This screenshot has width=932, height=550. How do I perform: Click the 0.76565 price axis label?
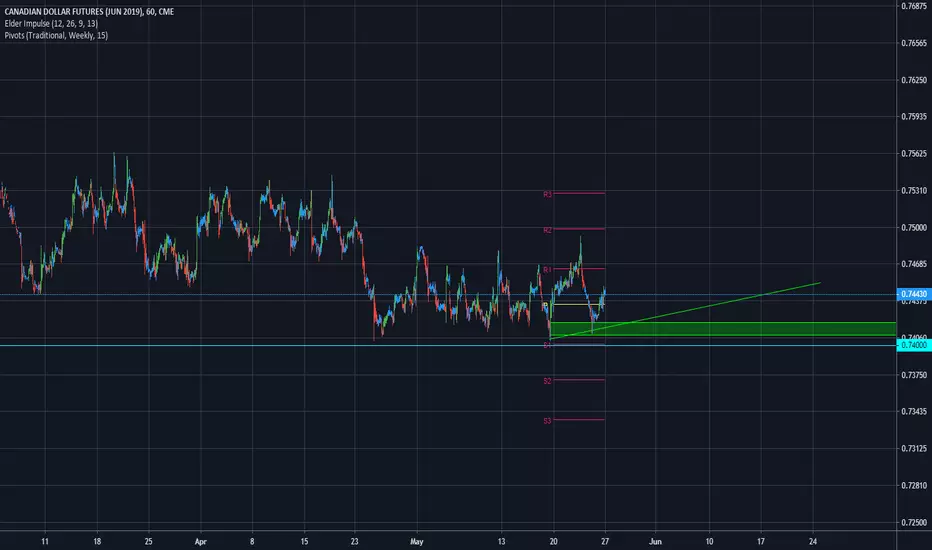(914, 43)
